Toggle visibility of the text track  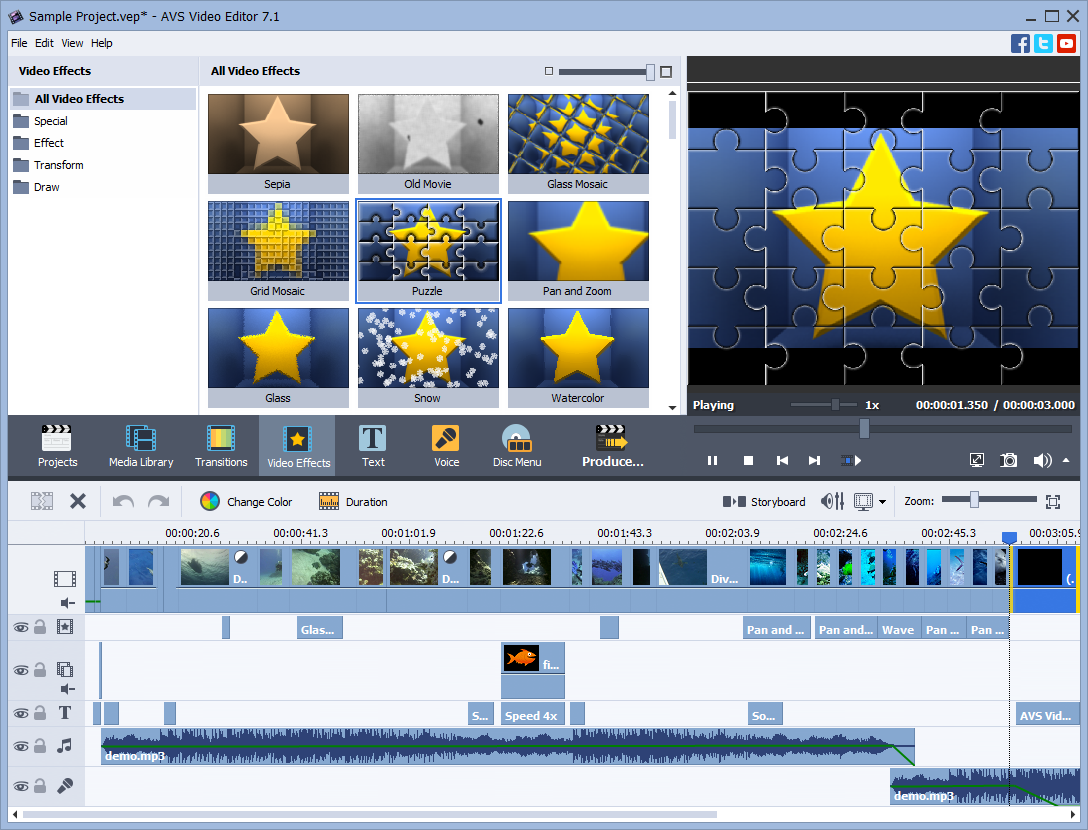tap(22, 713)
